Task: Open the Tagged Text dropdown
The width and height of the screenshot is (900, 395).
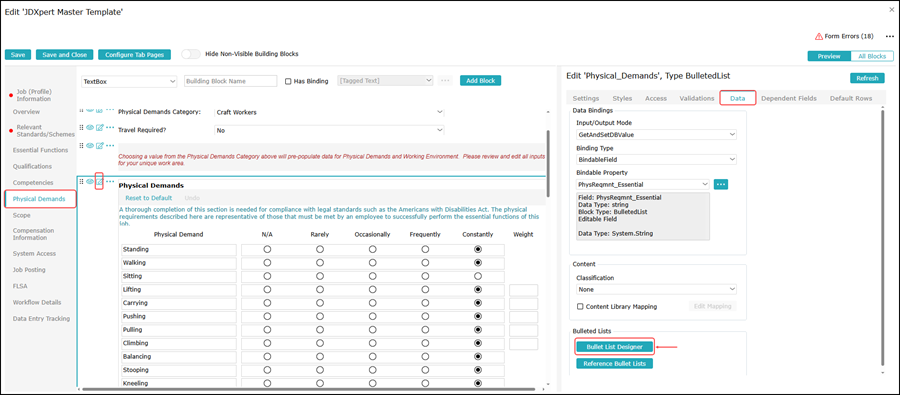Action: [x=386, y=81]
